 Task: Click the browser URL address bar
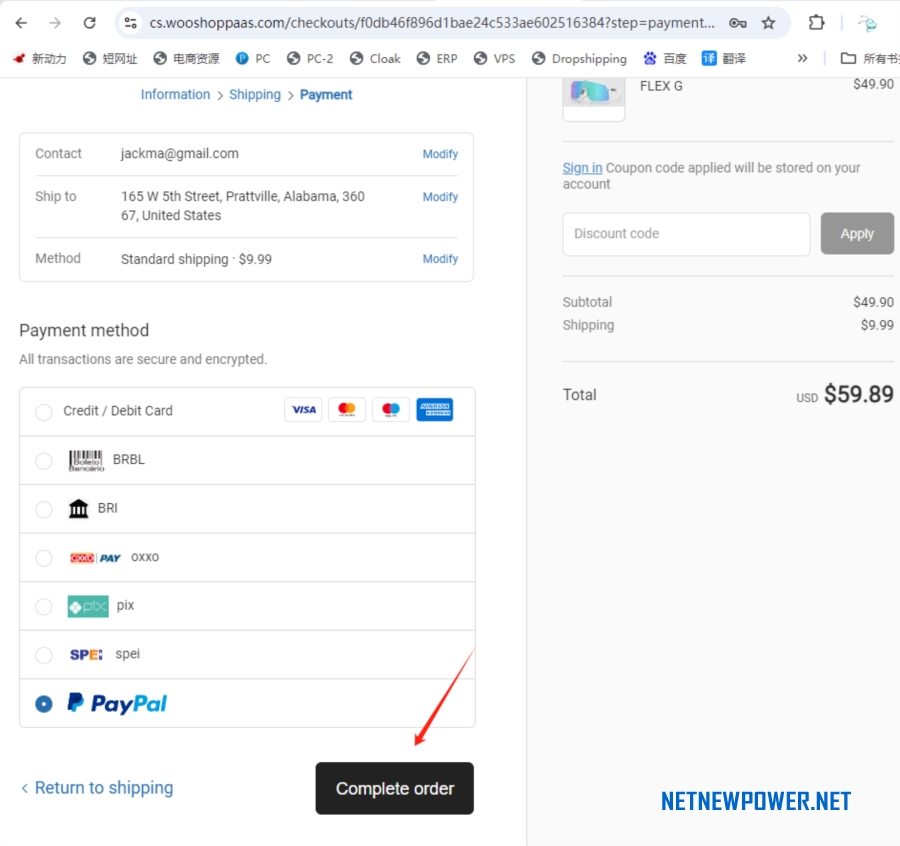pos(432,23)
